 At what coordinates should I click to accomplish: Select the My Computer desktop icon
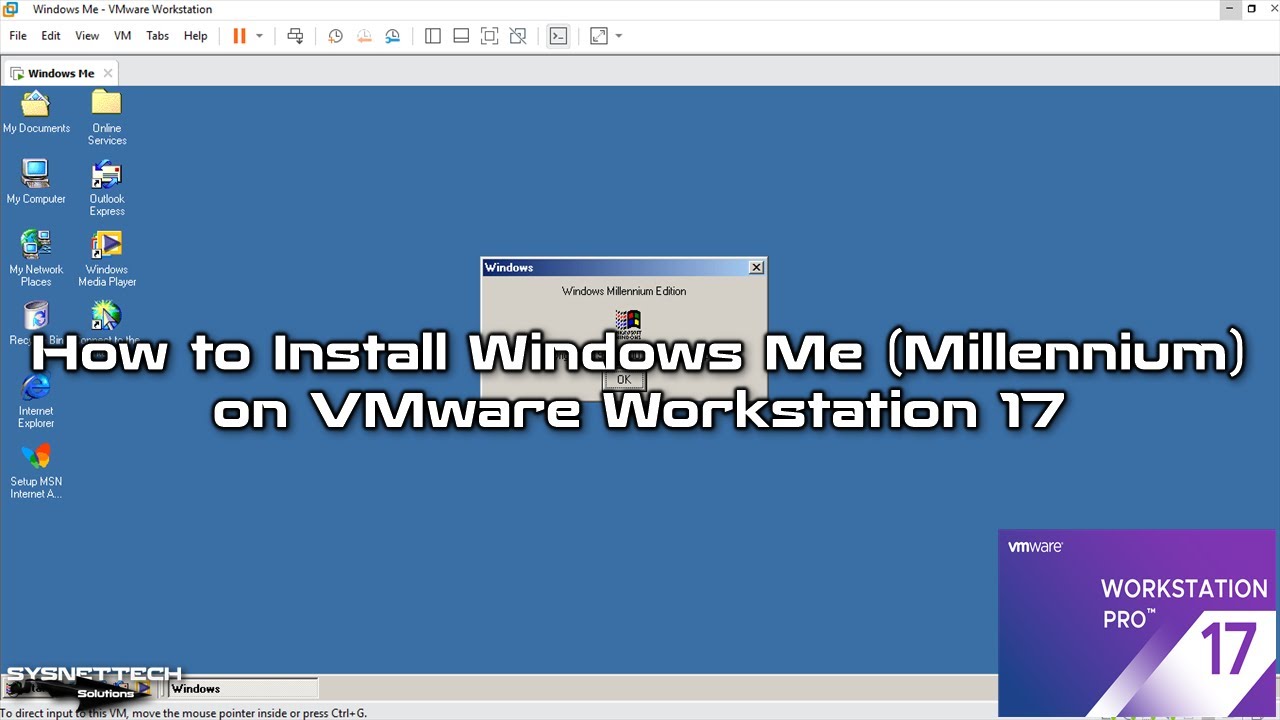(x=36, y=182)
